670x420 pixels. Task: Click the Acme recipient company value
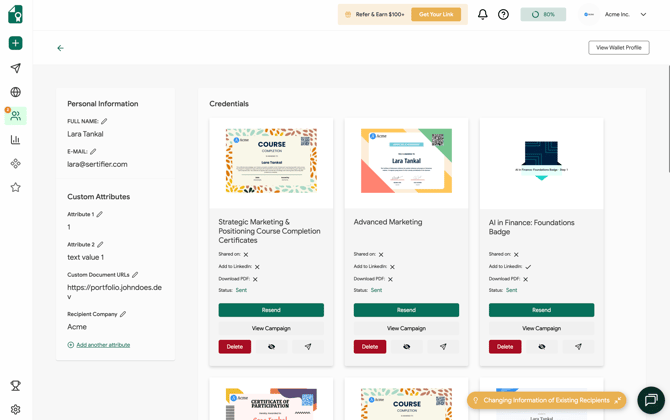coord(77,326)
